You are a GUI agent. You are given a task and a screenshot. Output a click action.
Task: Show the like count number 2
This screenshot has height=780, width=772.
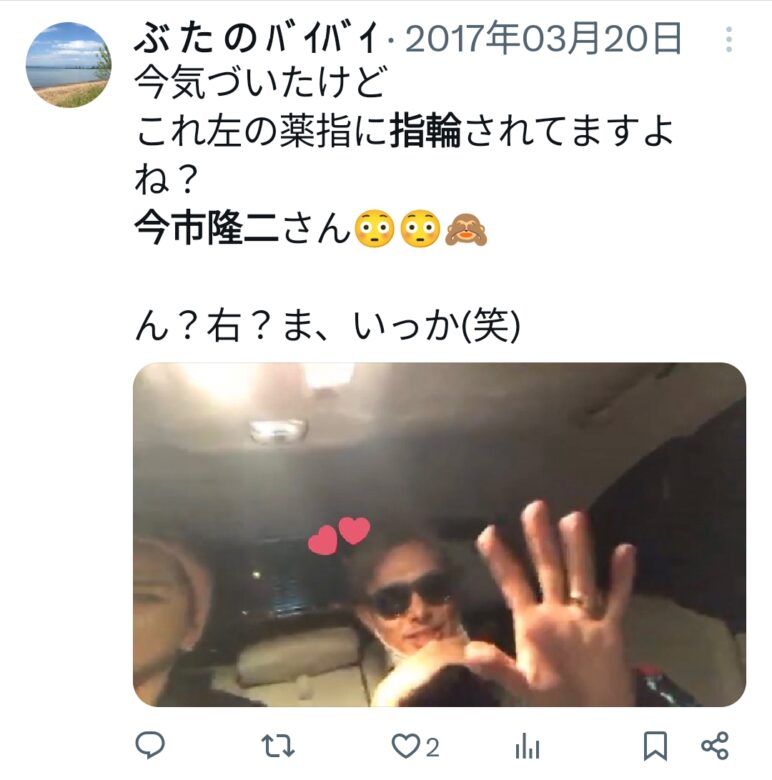point(432,747)
